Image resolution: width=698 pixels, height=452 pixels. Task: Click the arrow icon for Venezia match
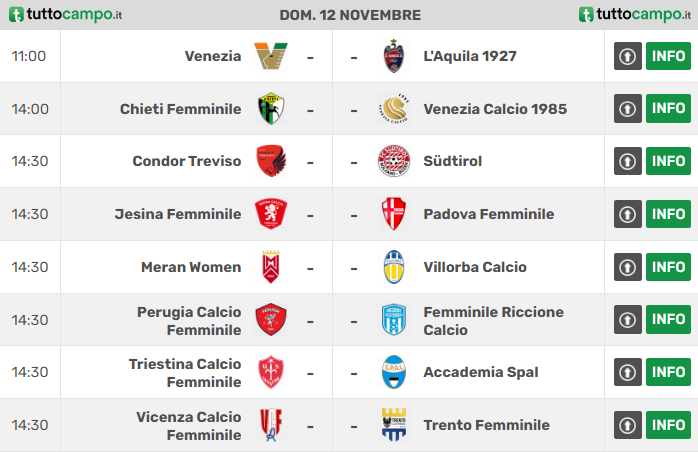coord(628,56)
